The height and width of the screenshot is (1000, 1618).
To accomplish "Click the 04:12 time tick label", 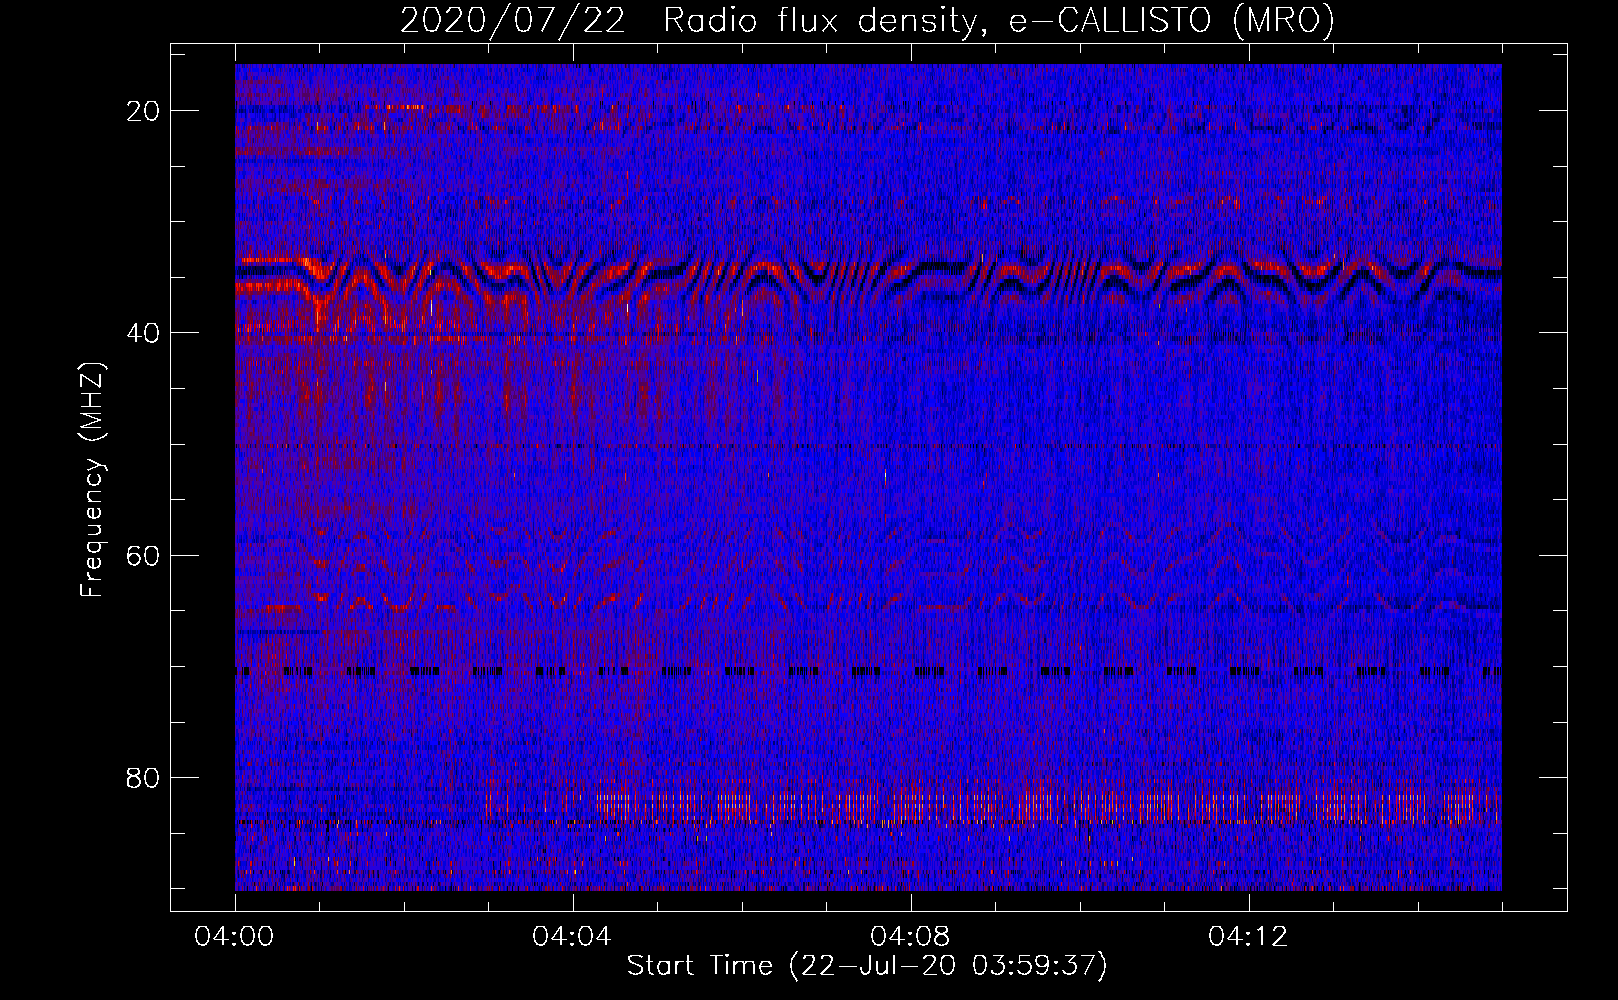I will (1249, 937).
